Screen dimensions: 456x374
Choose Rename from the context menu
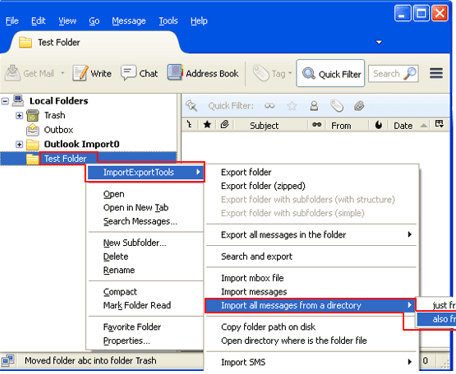click(x=119, y=270)
